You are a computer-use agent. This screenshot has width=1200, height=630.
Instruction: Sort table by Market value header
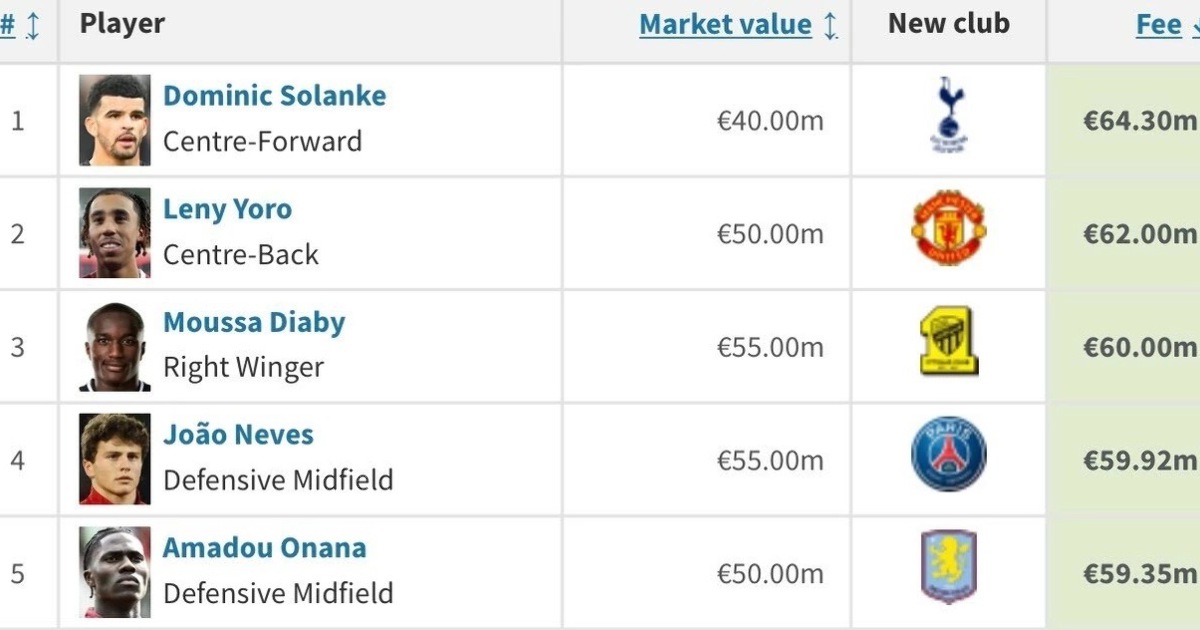726,25
